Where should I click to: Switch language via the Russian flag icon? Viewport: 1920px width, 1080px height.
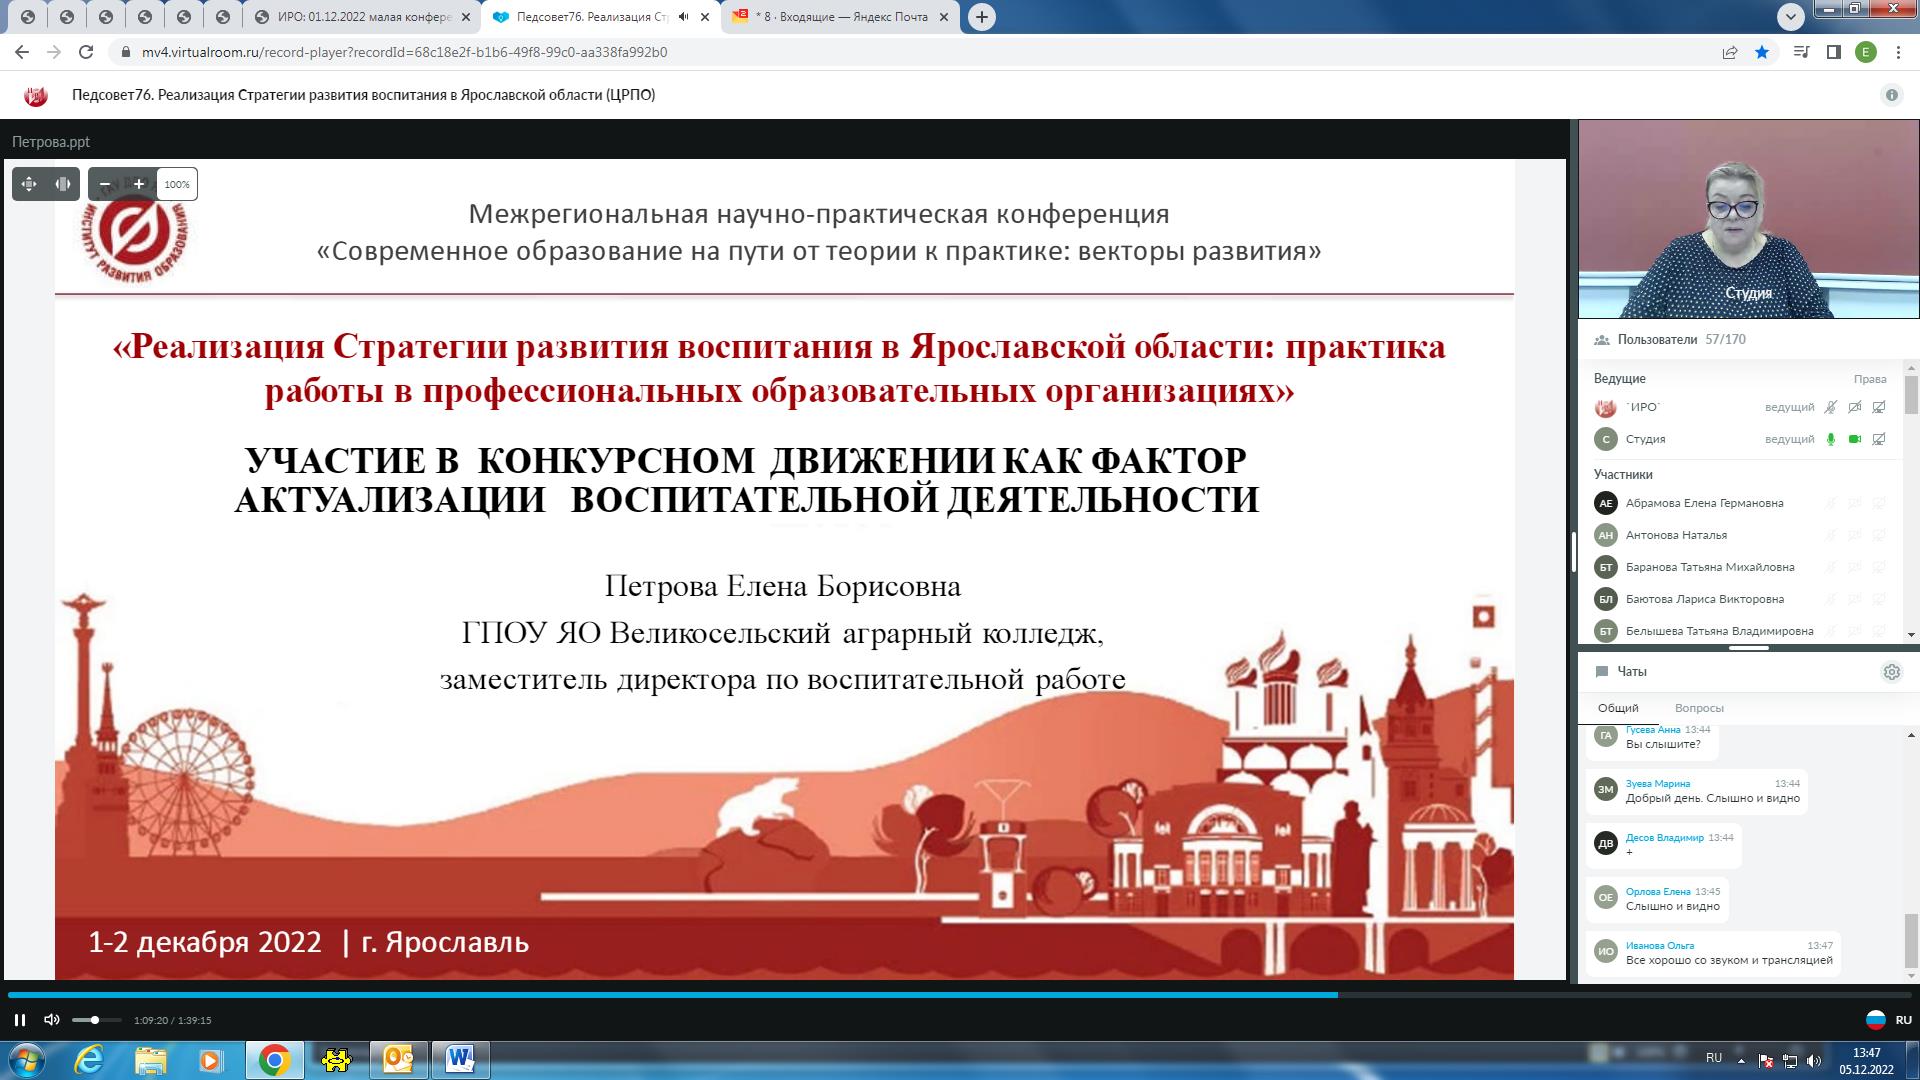click(1875, 1020)
